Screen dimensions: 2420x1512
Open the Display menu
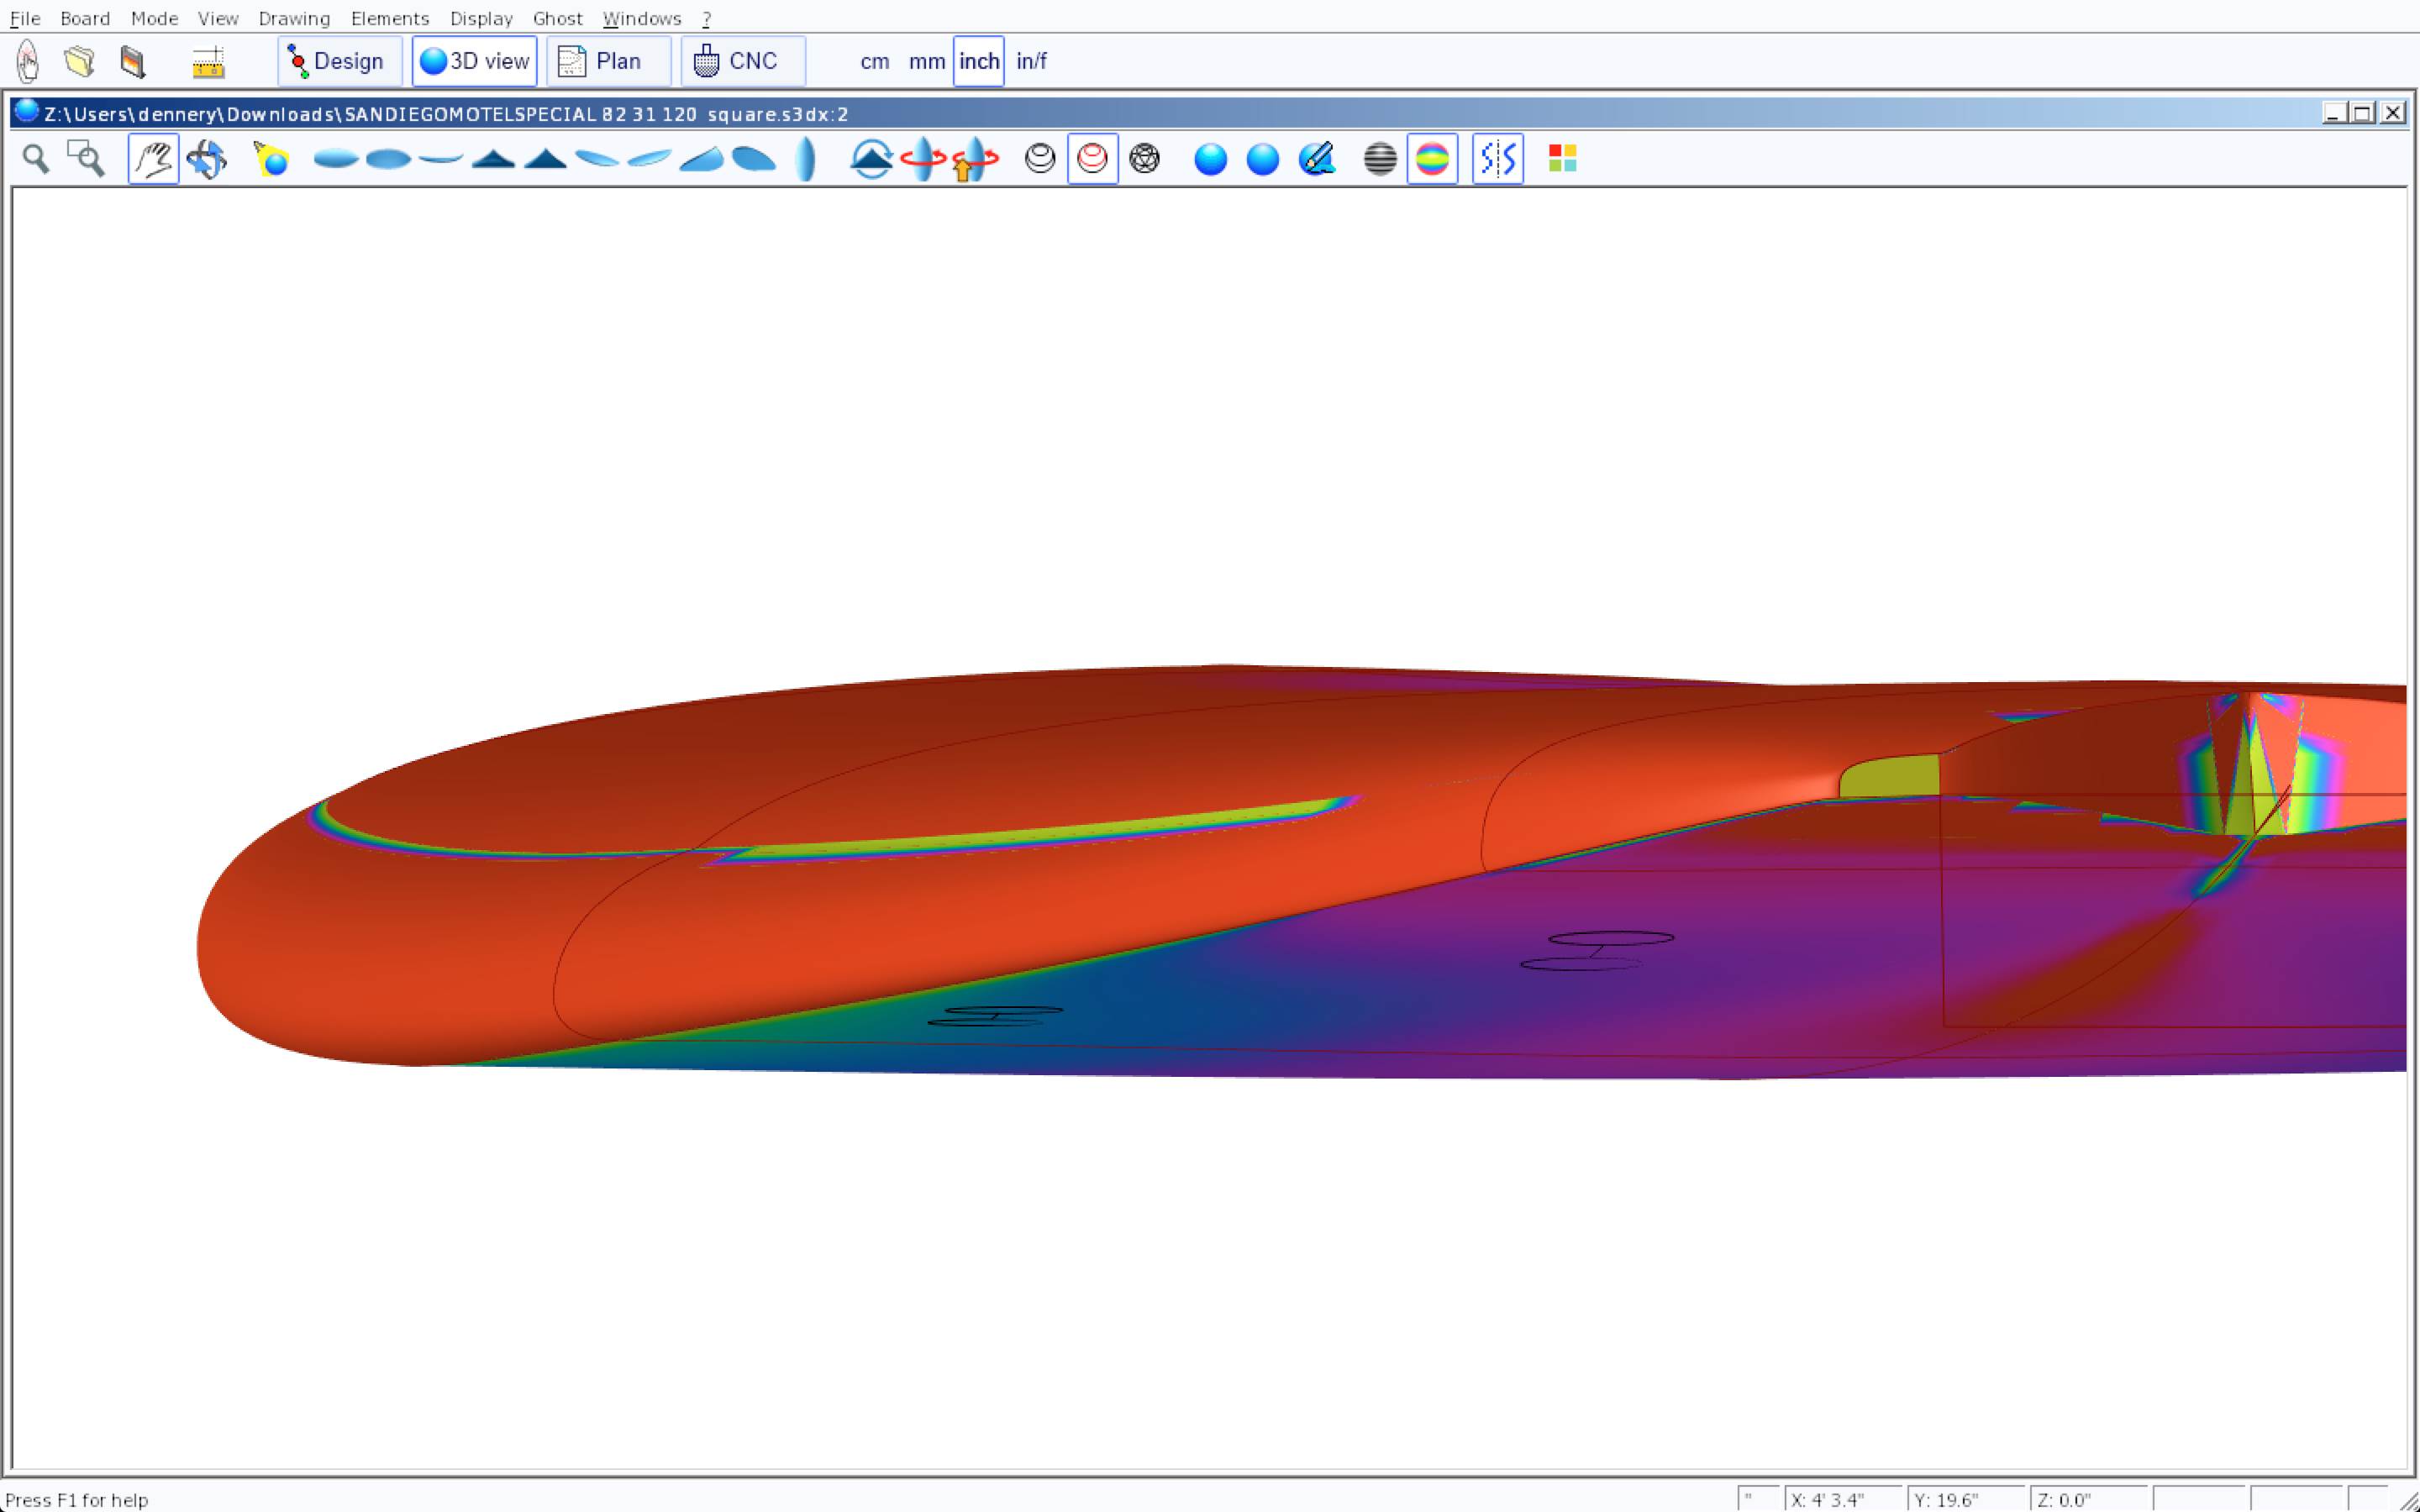tap(481, 19)
